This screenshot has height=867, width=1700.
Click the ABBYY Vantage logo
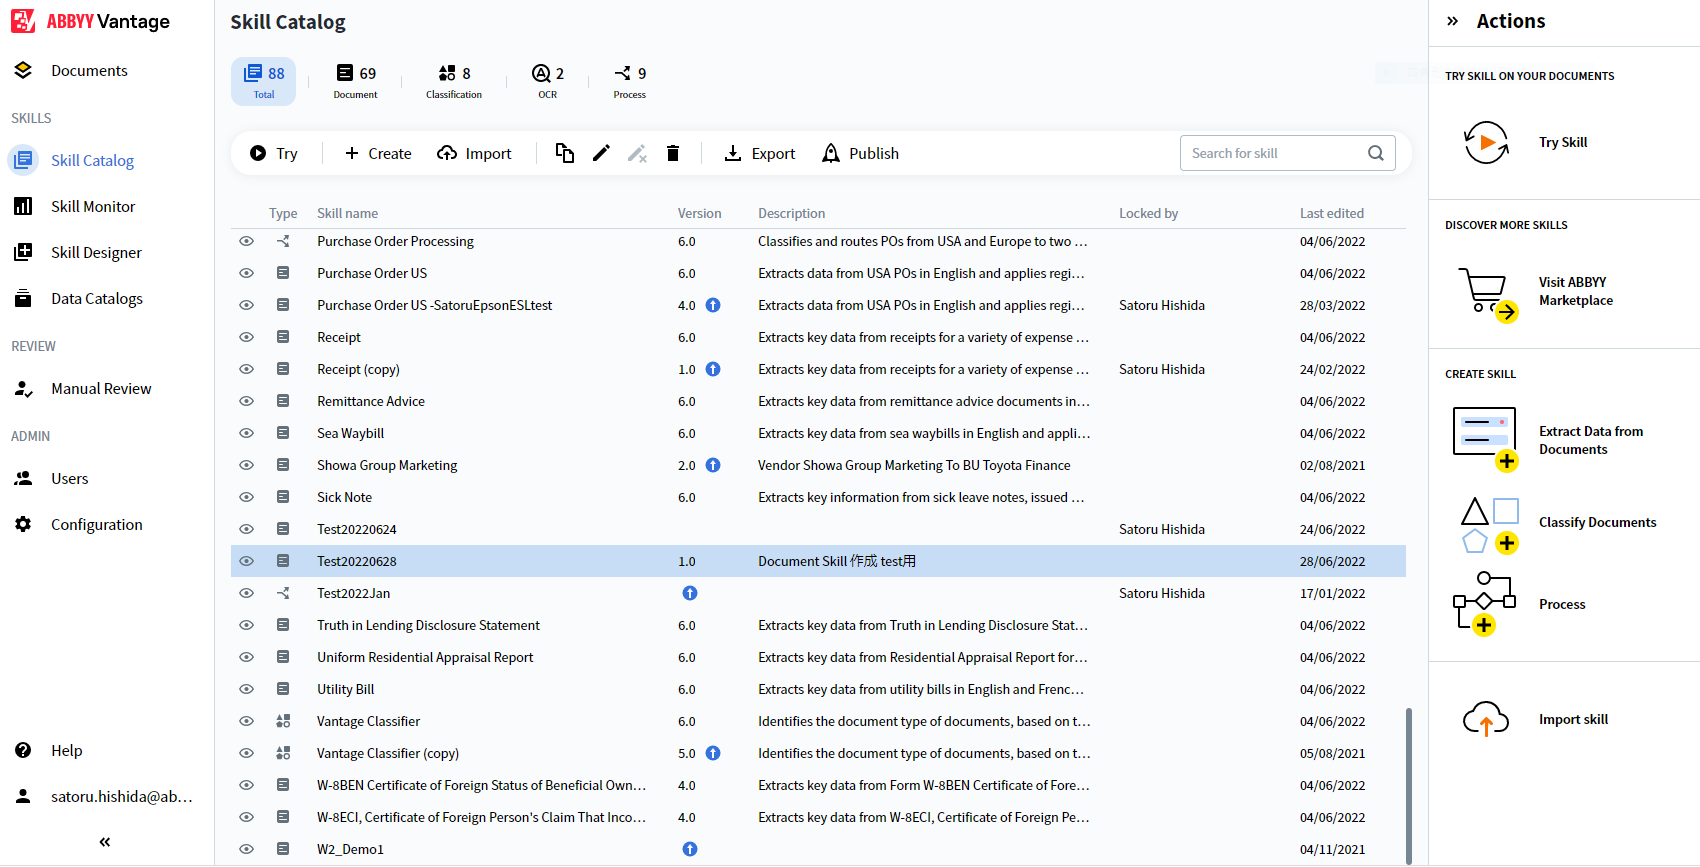pyautogui.click(x=90, y=21)
